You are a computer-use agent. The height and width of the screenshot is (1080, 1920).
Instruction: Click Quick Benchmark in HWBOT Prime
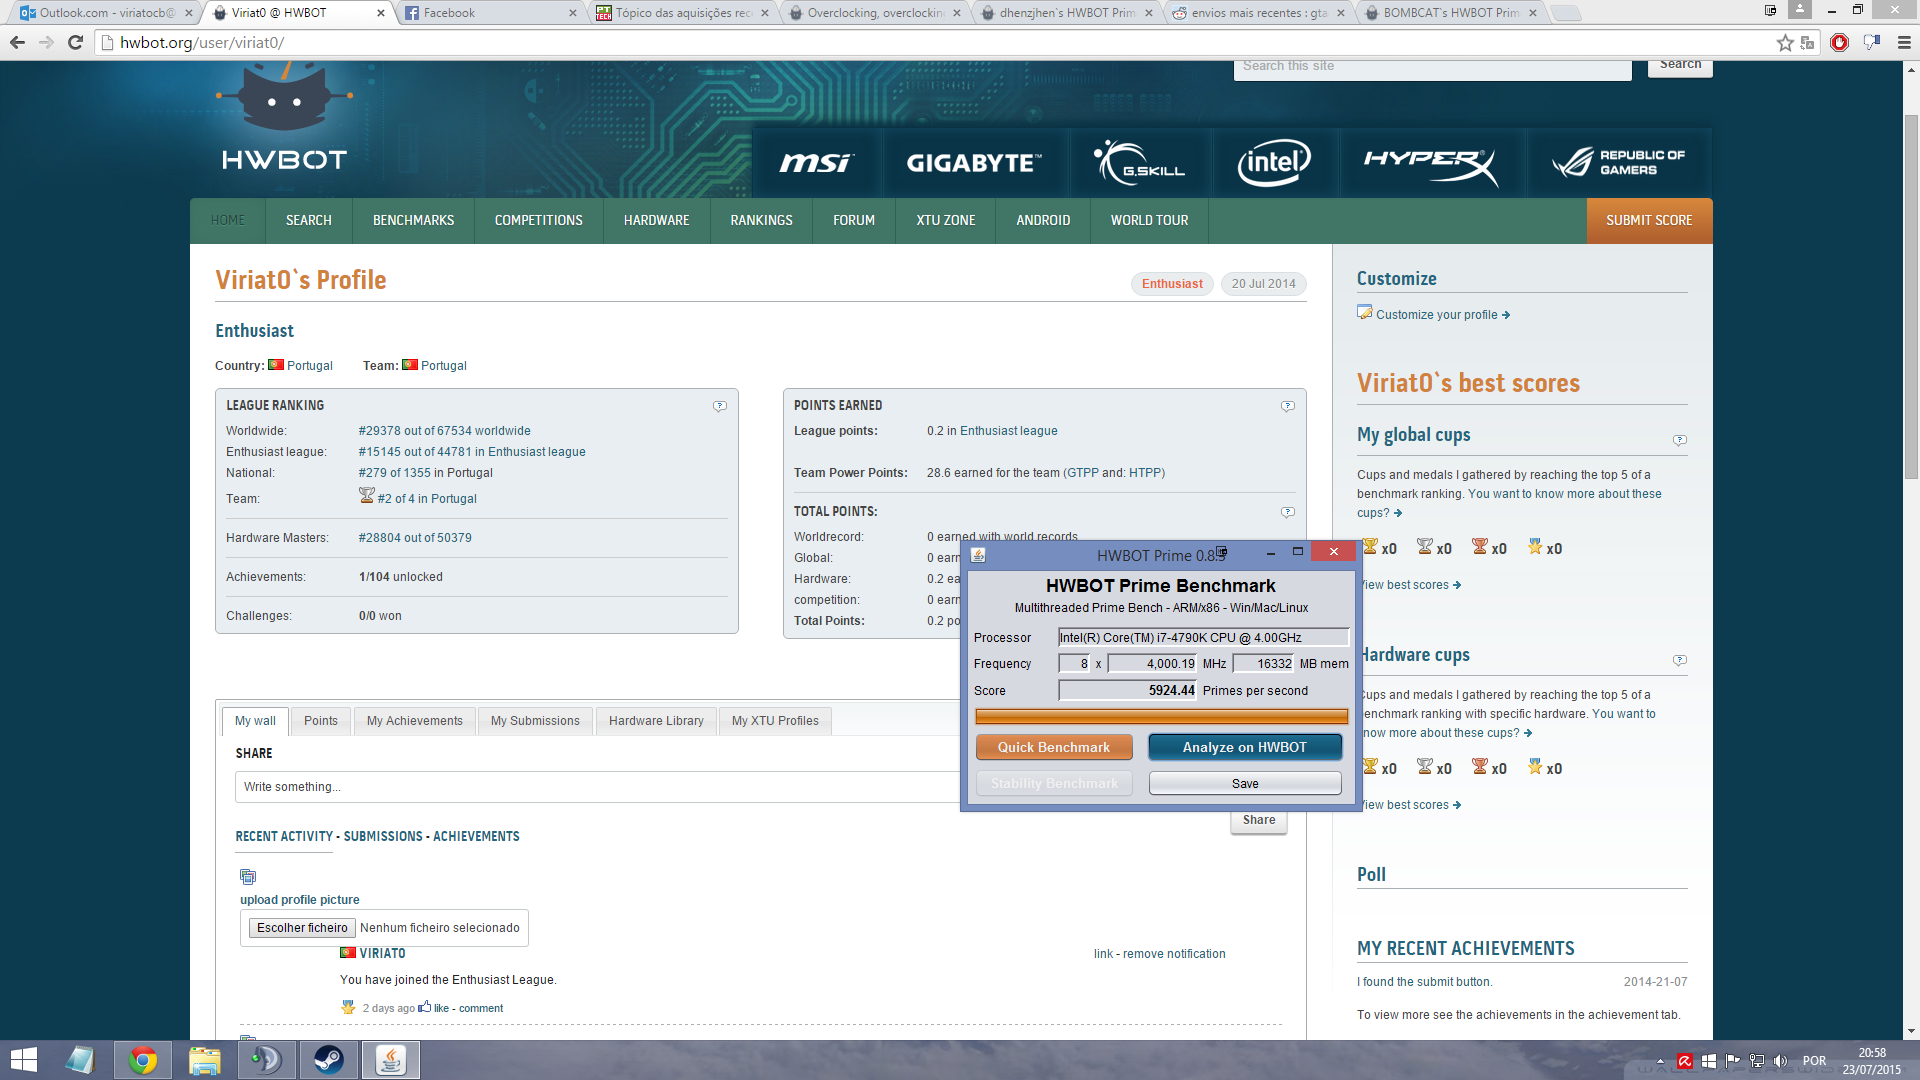tap(1054, 747)
